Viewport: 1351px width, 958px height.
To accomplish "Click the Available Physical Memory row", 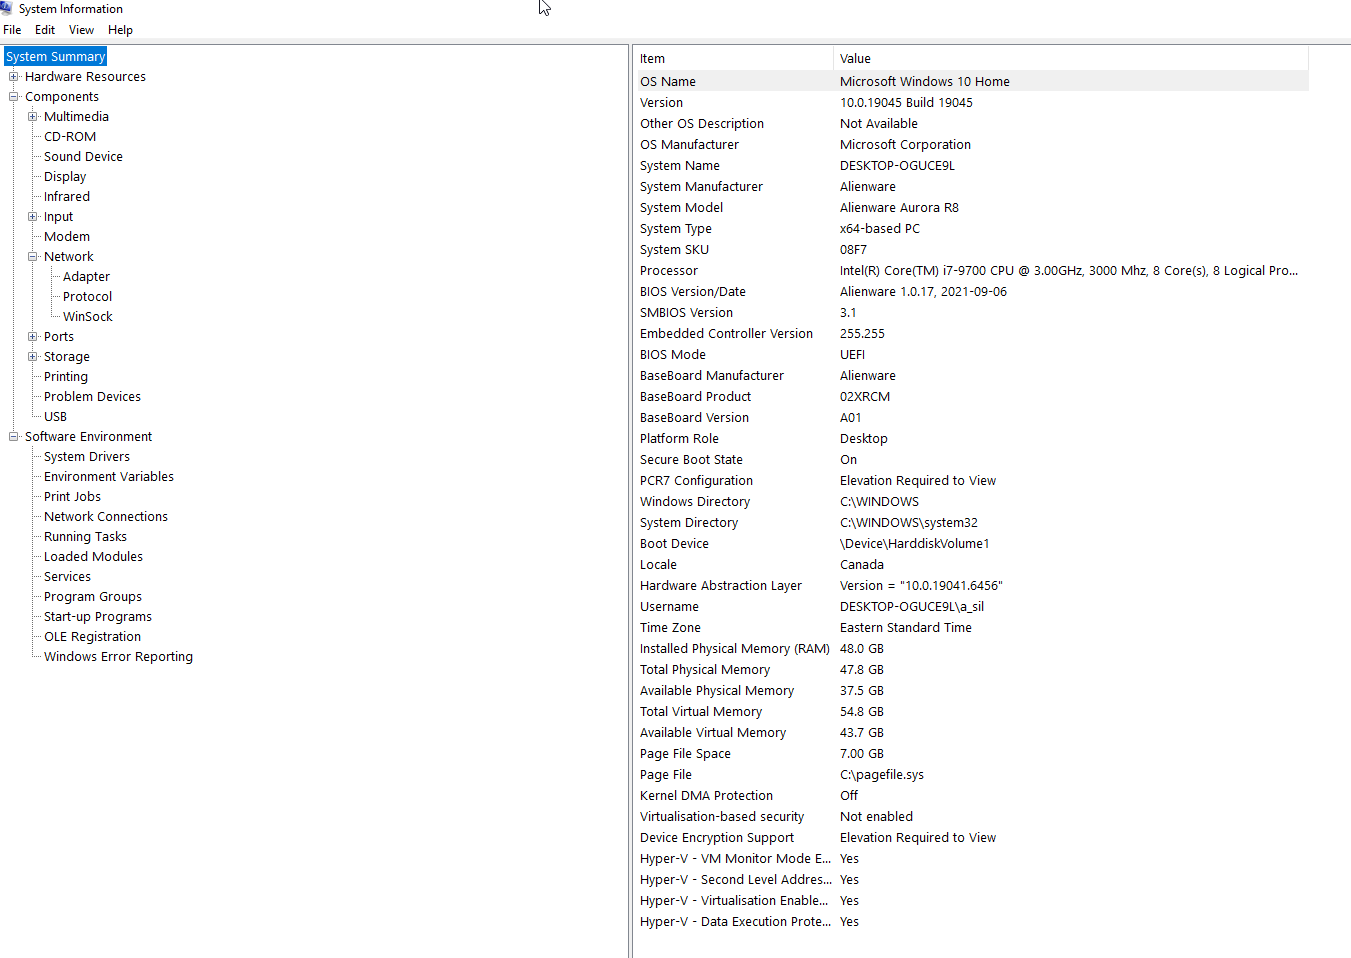I will tap(971, 691).
